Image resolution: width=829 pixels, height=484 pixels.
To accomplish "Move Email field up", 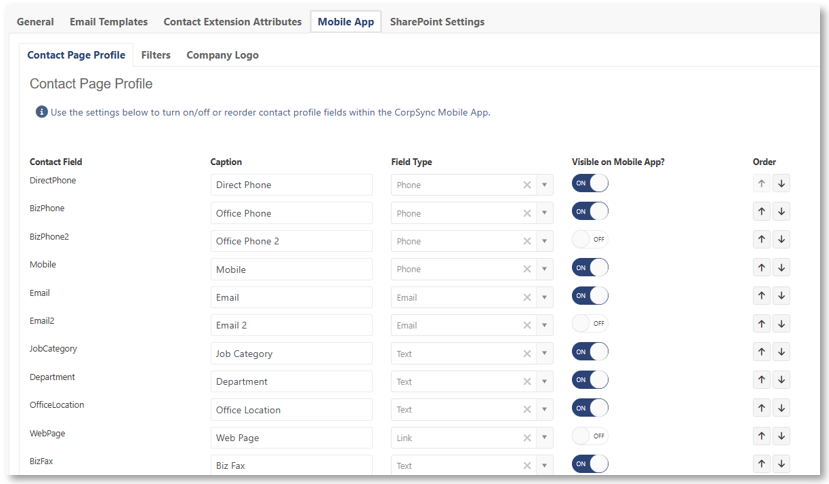I will coord(761,296).
